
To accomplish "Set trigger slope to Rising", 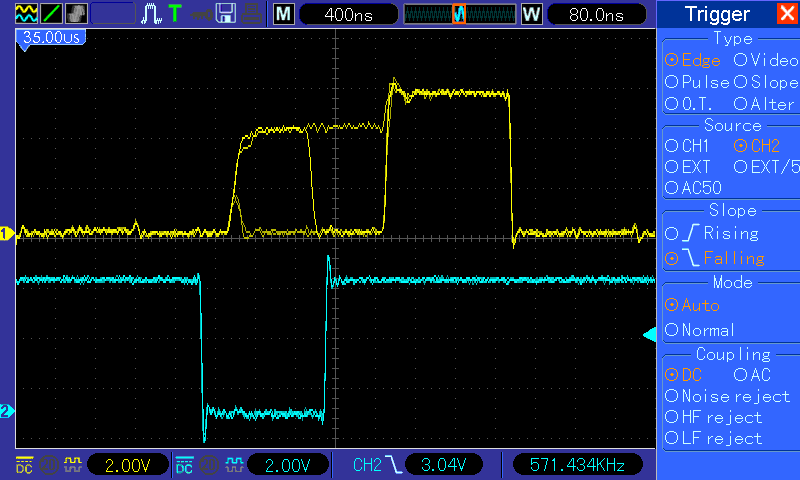I will (x=721, y=234).
